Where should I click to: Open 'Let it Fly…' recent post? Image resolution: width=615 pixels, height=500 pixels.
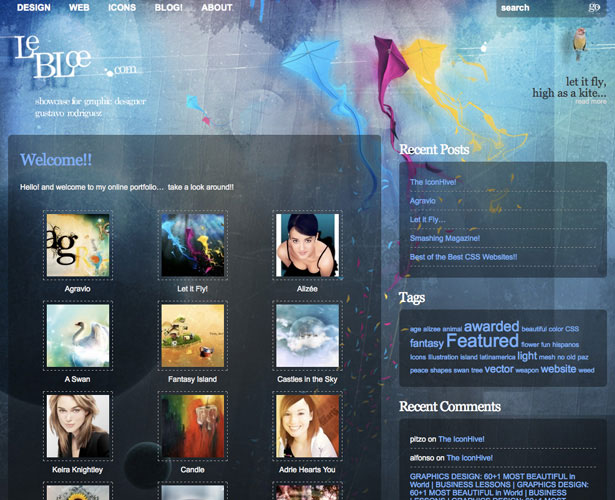point(428,220)
